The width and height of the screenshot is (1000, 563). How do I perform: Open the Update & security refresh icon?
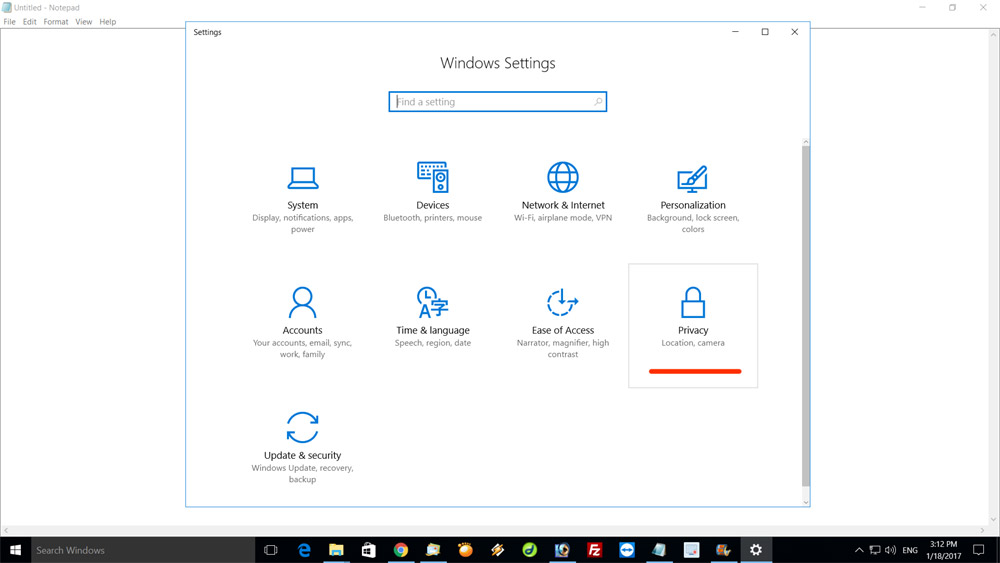[302, 427]
